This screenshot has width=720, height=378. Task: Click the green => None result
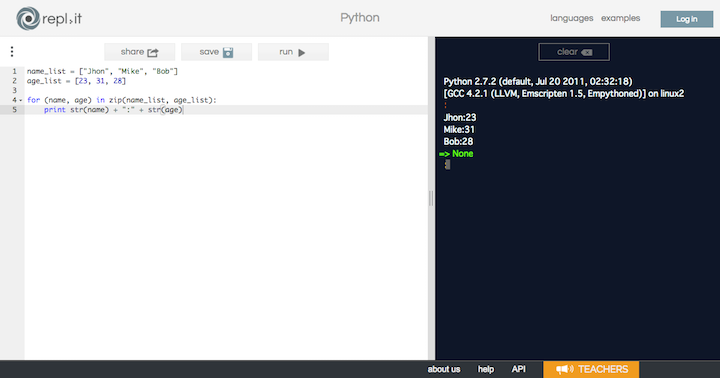tap(456, 154)
